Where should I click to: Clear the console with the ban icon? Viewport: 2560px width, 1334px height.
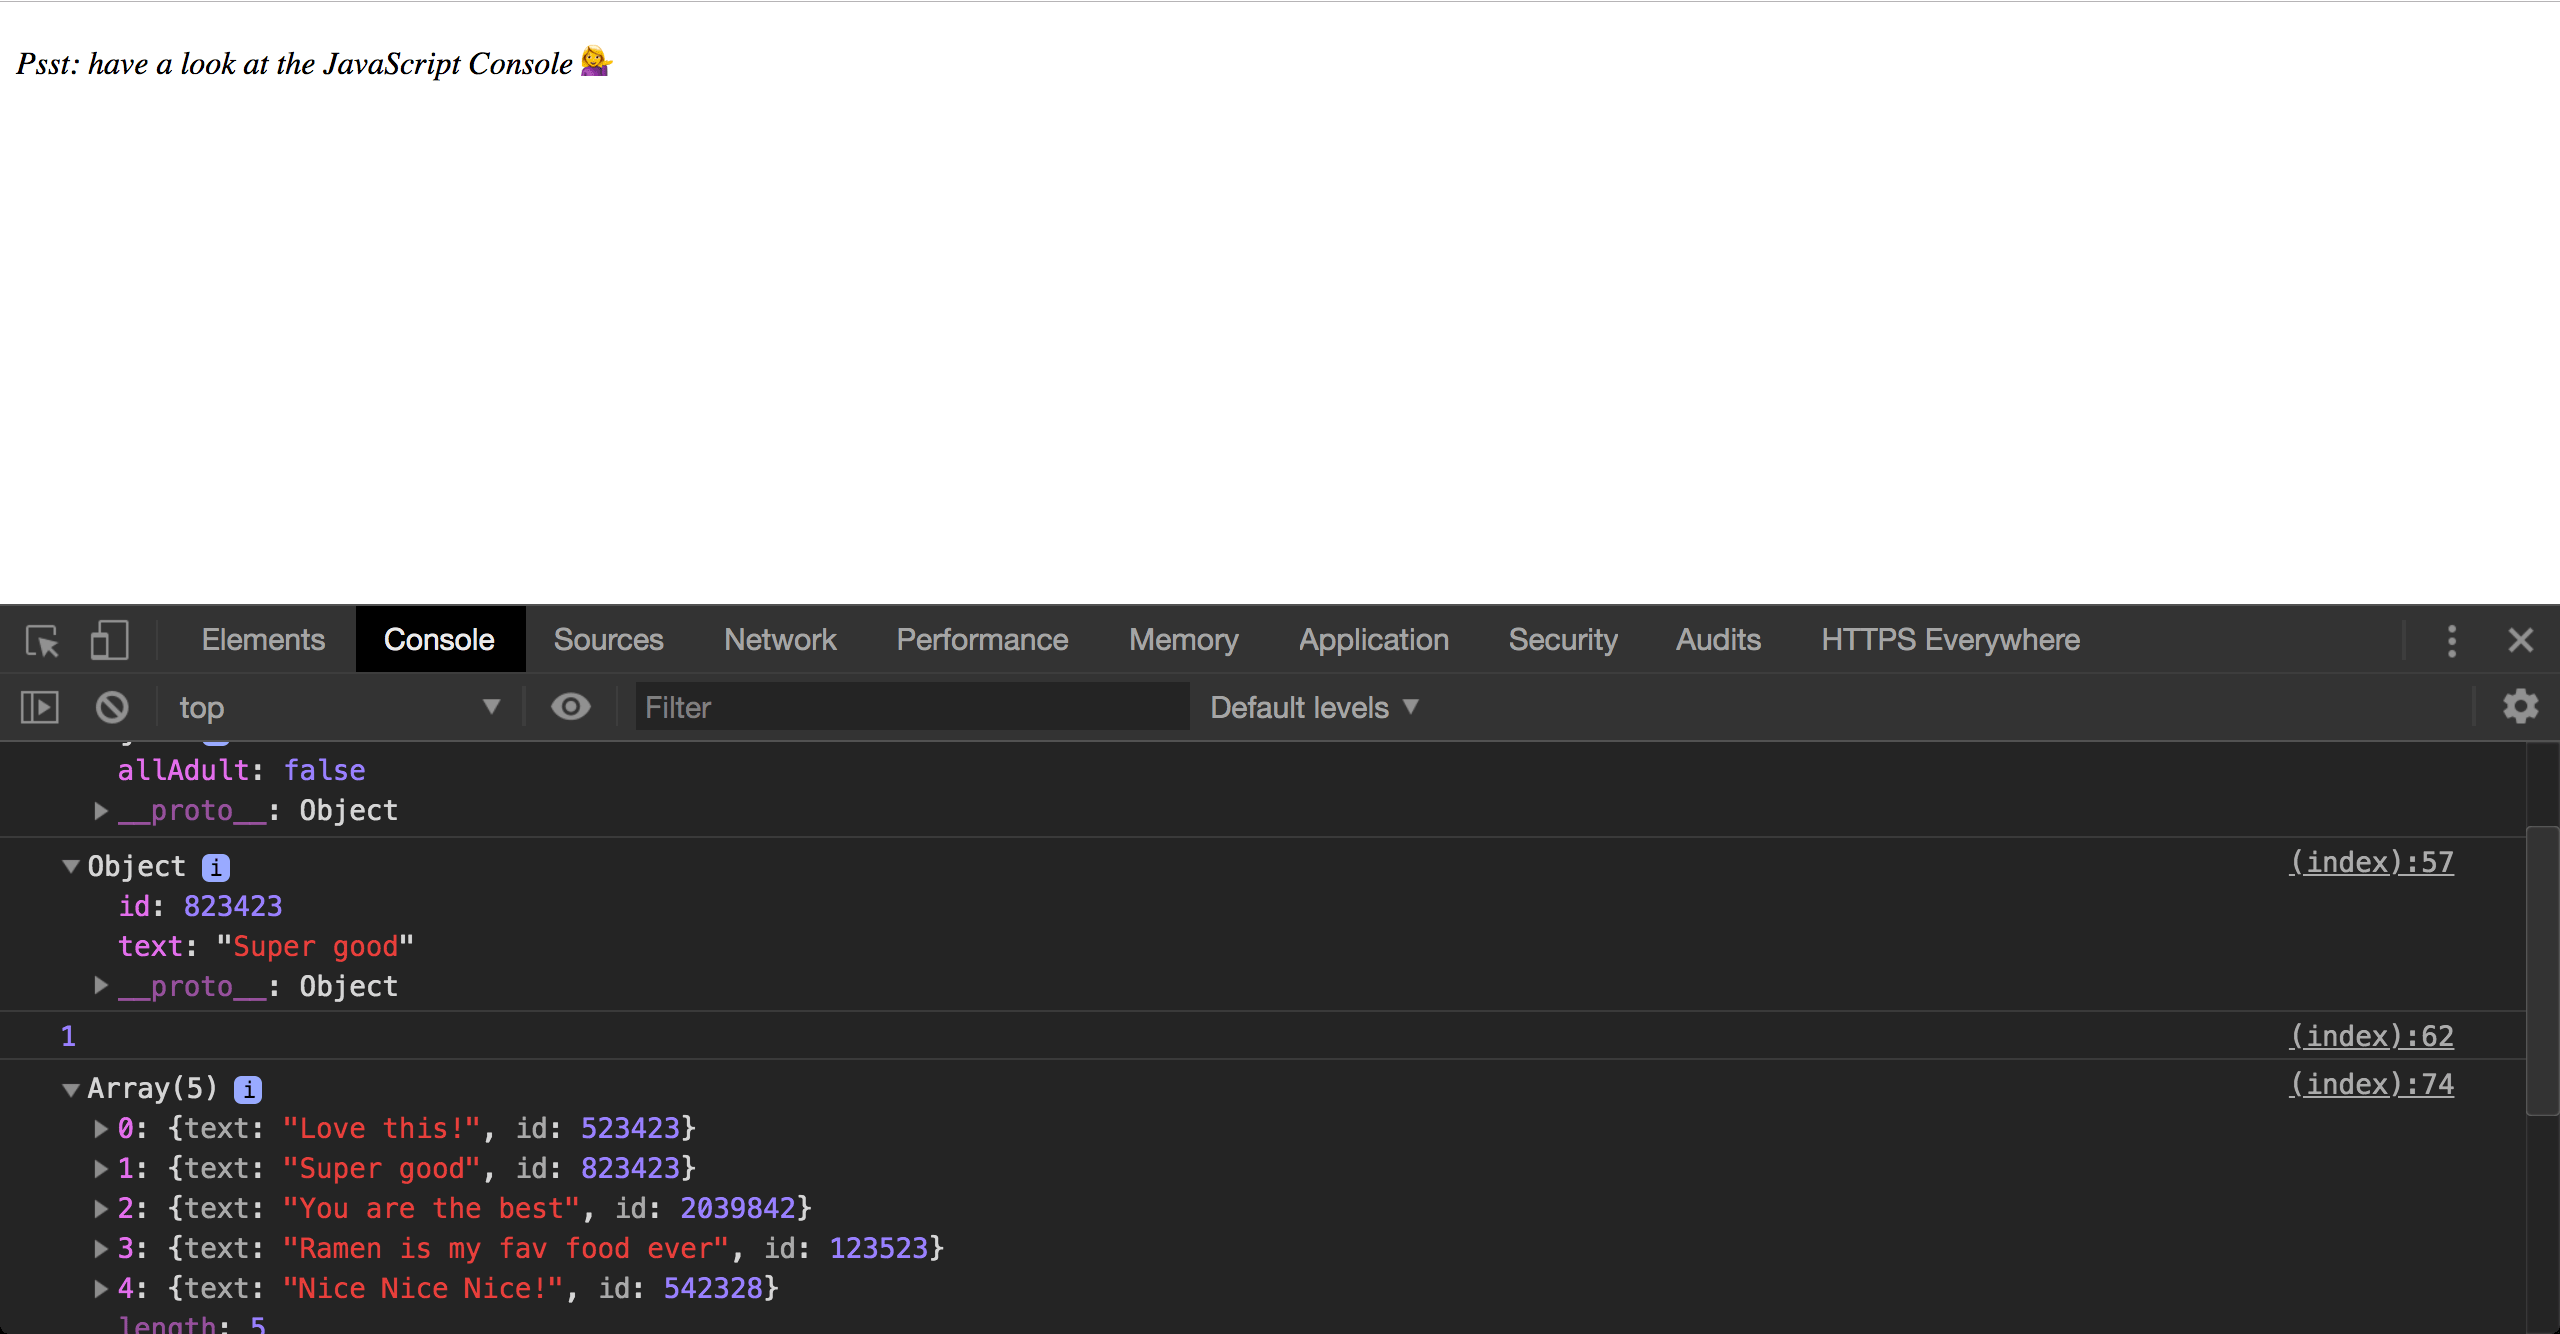click(x=112, y=707)
